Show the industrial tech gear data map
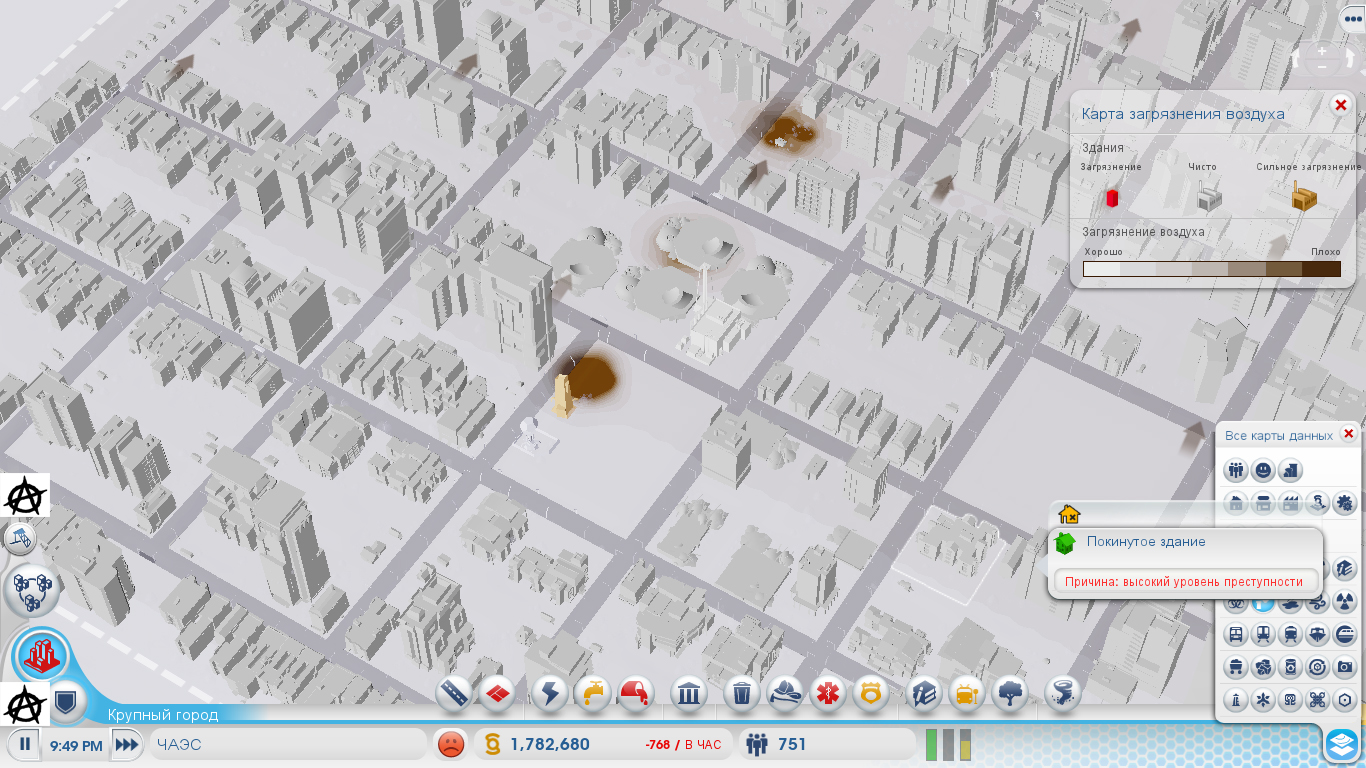This screenshot has height=768, width=1366. pyautogui.click(x=1345, y=503)
